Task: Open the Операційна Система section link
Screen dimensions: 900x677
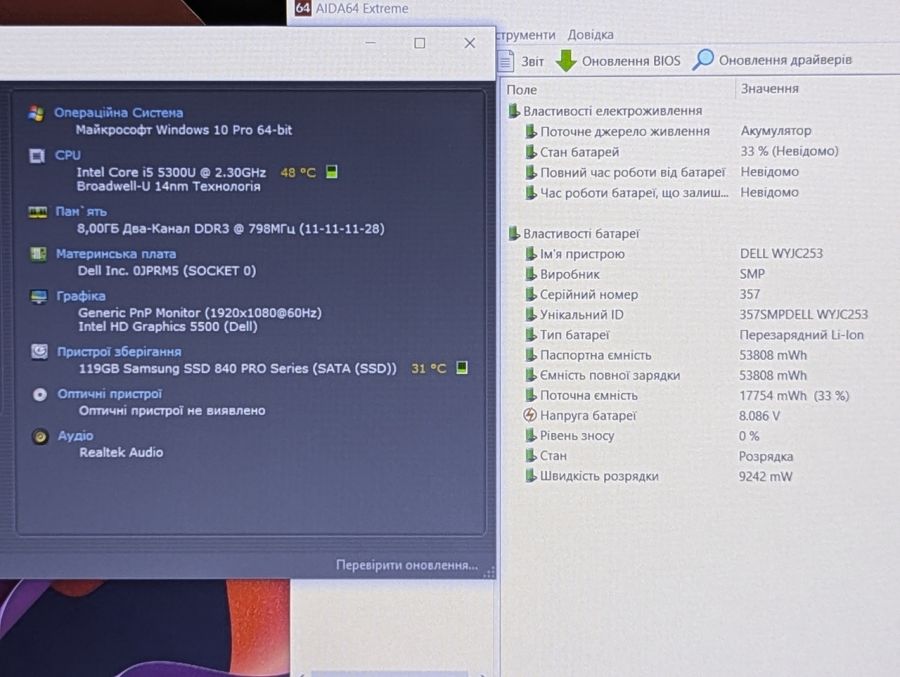Action: (x=118, y=113)
